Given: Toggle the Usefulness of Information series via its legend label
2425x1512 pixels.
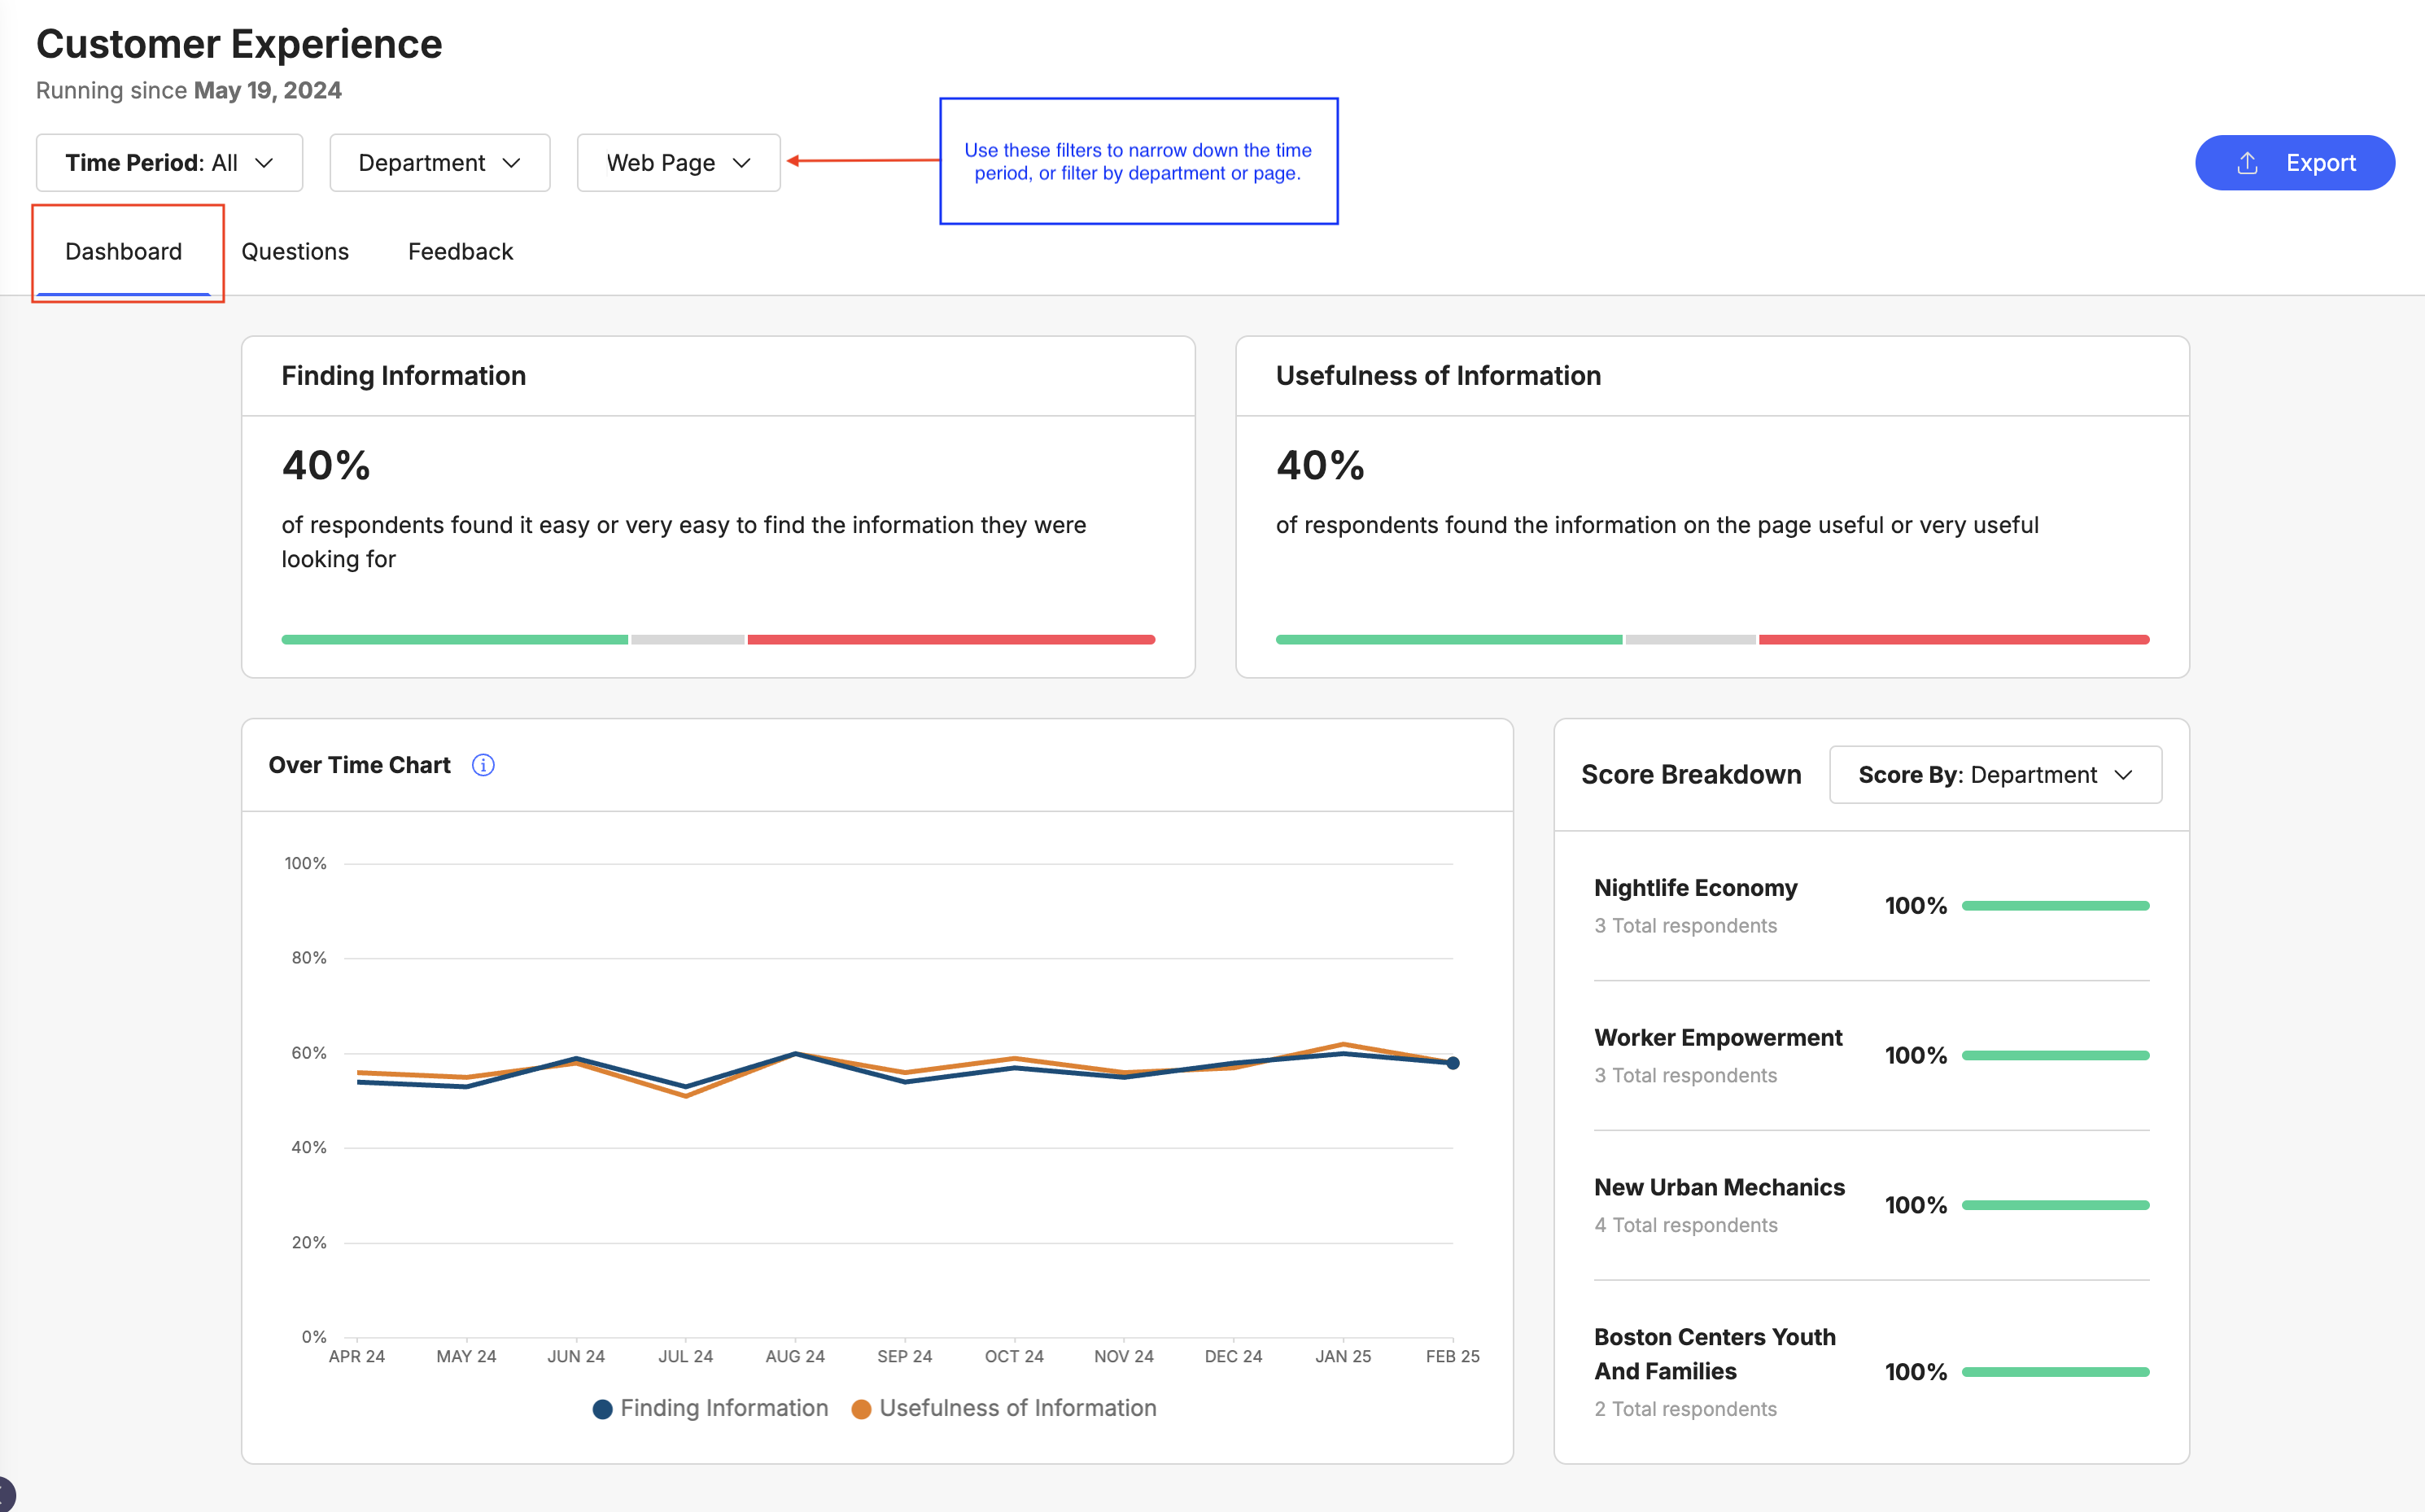Looking at the screenshot, I should [x=1017, y=1408].
